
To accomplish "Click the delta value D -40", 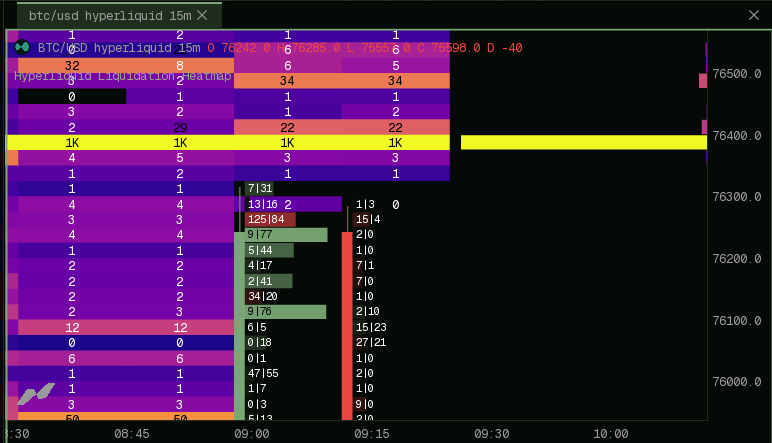I will tap(505, 48).
